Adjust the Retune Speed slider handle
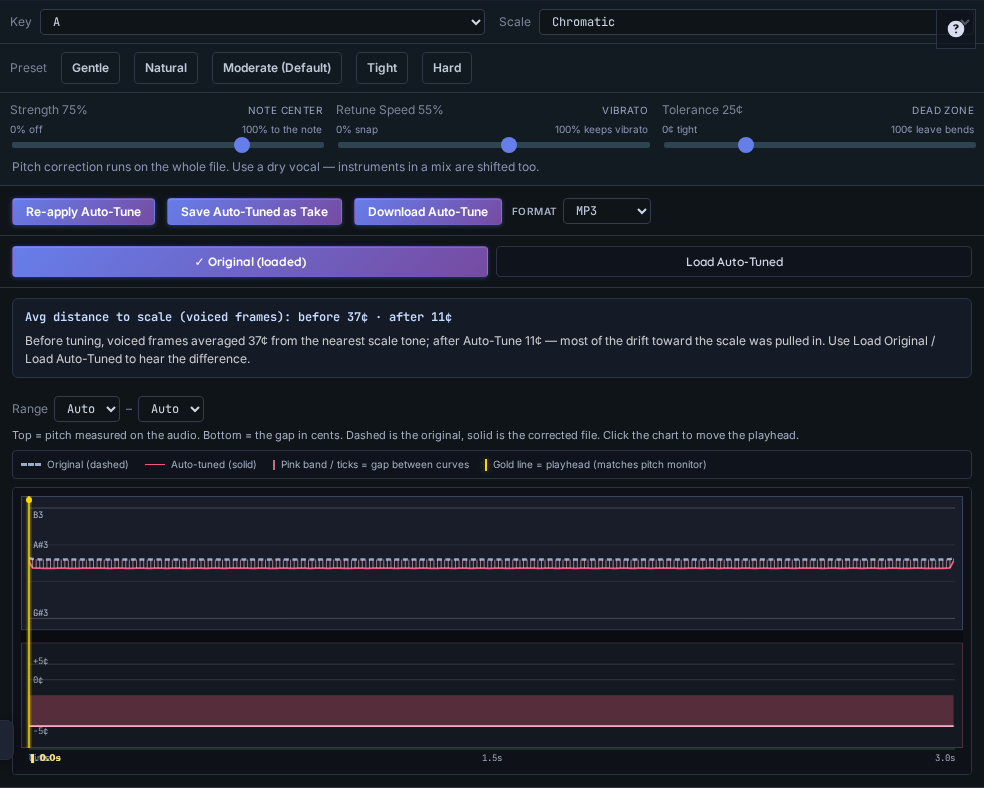Image resolution: width=984 pixels, height=789 pixels. pyautogui.click(x=509, y=145)
